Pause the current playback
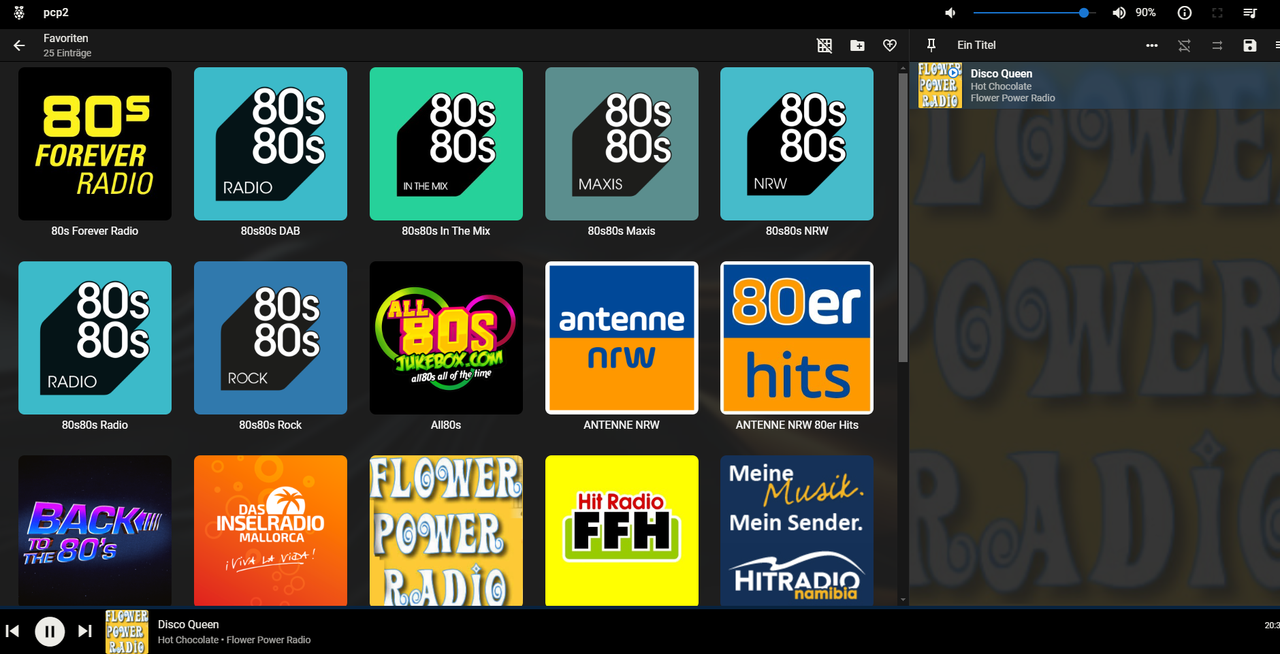Viewport: 1280px width, 654px height. (49, 631)
